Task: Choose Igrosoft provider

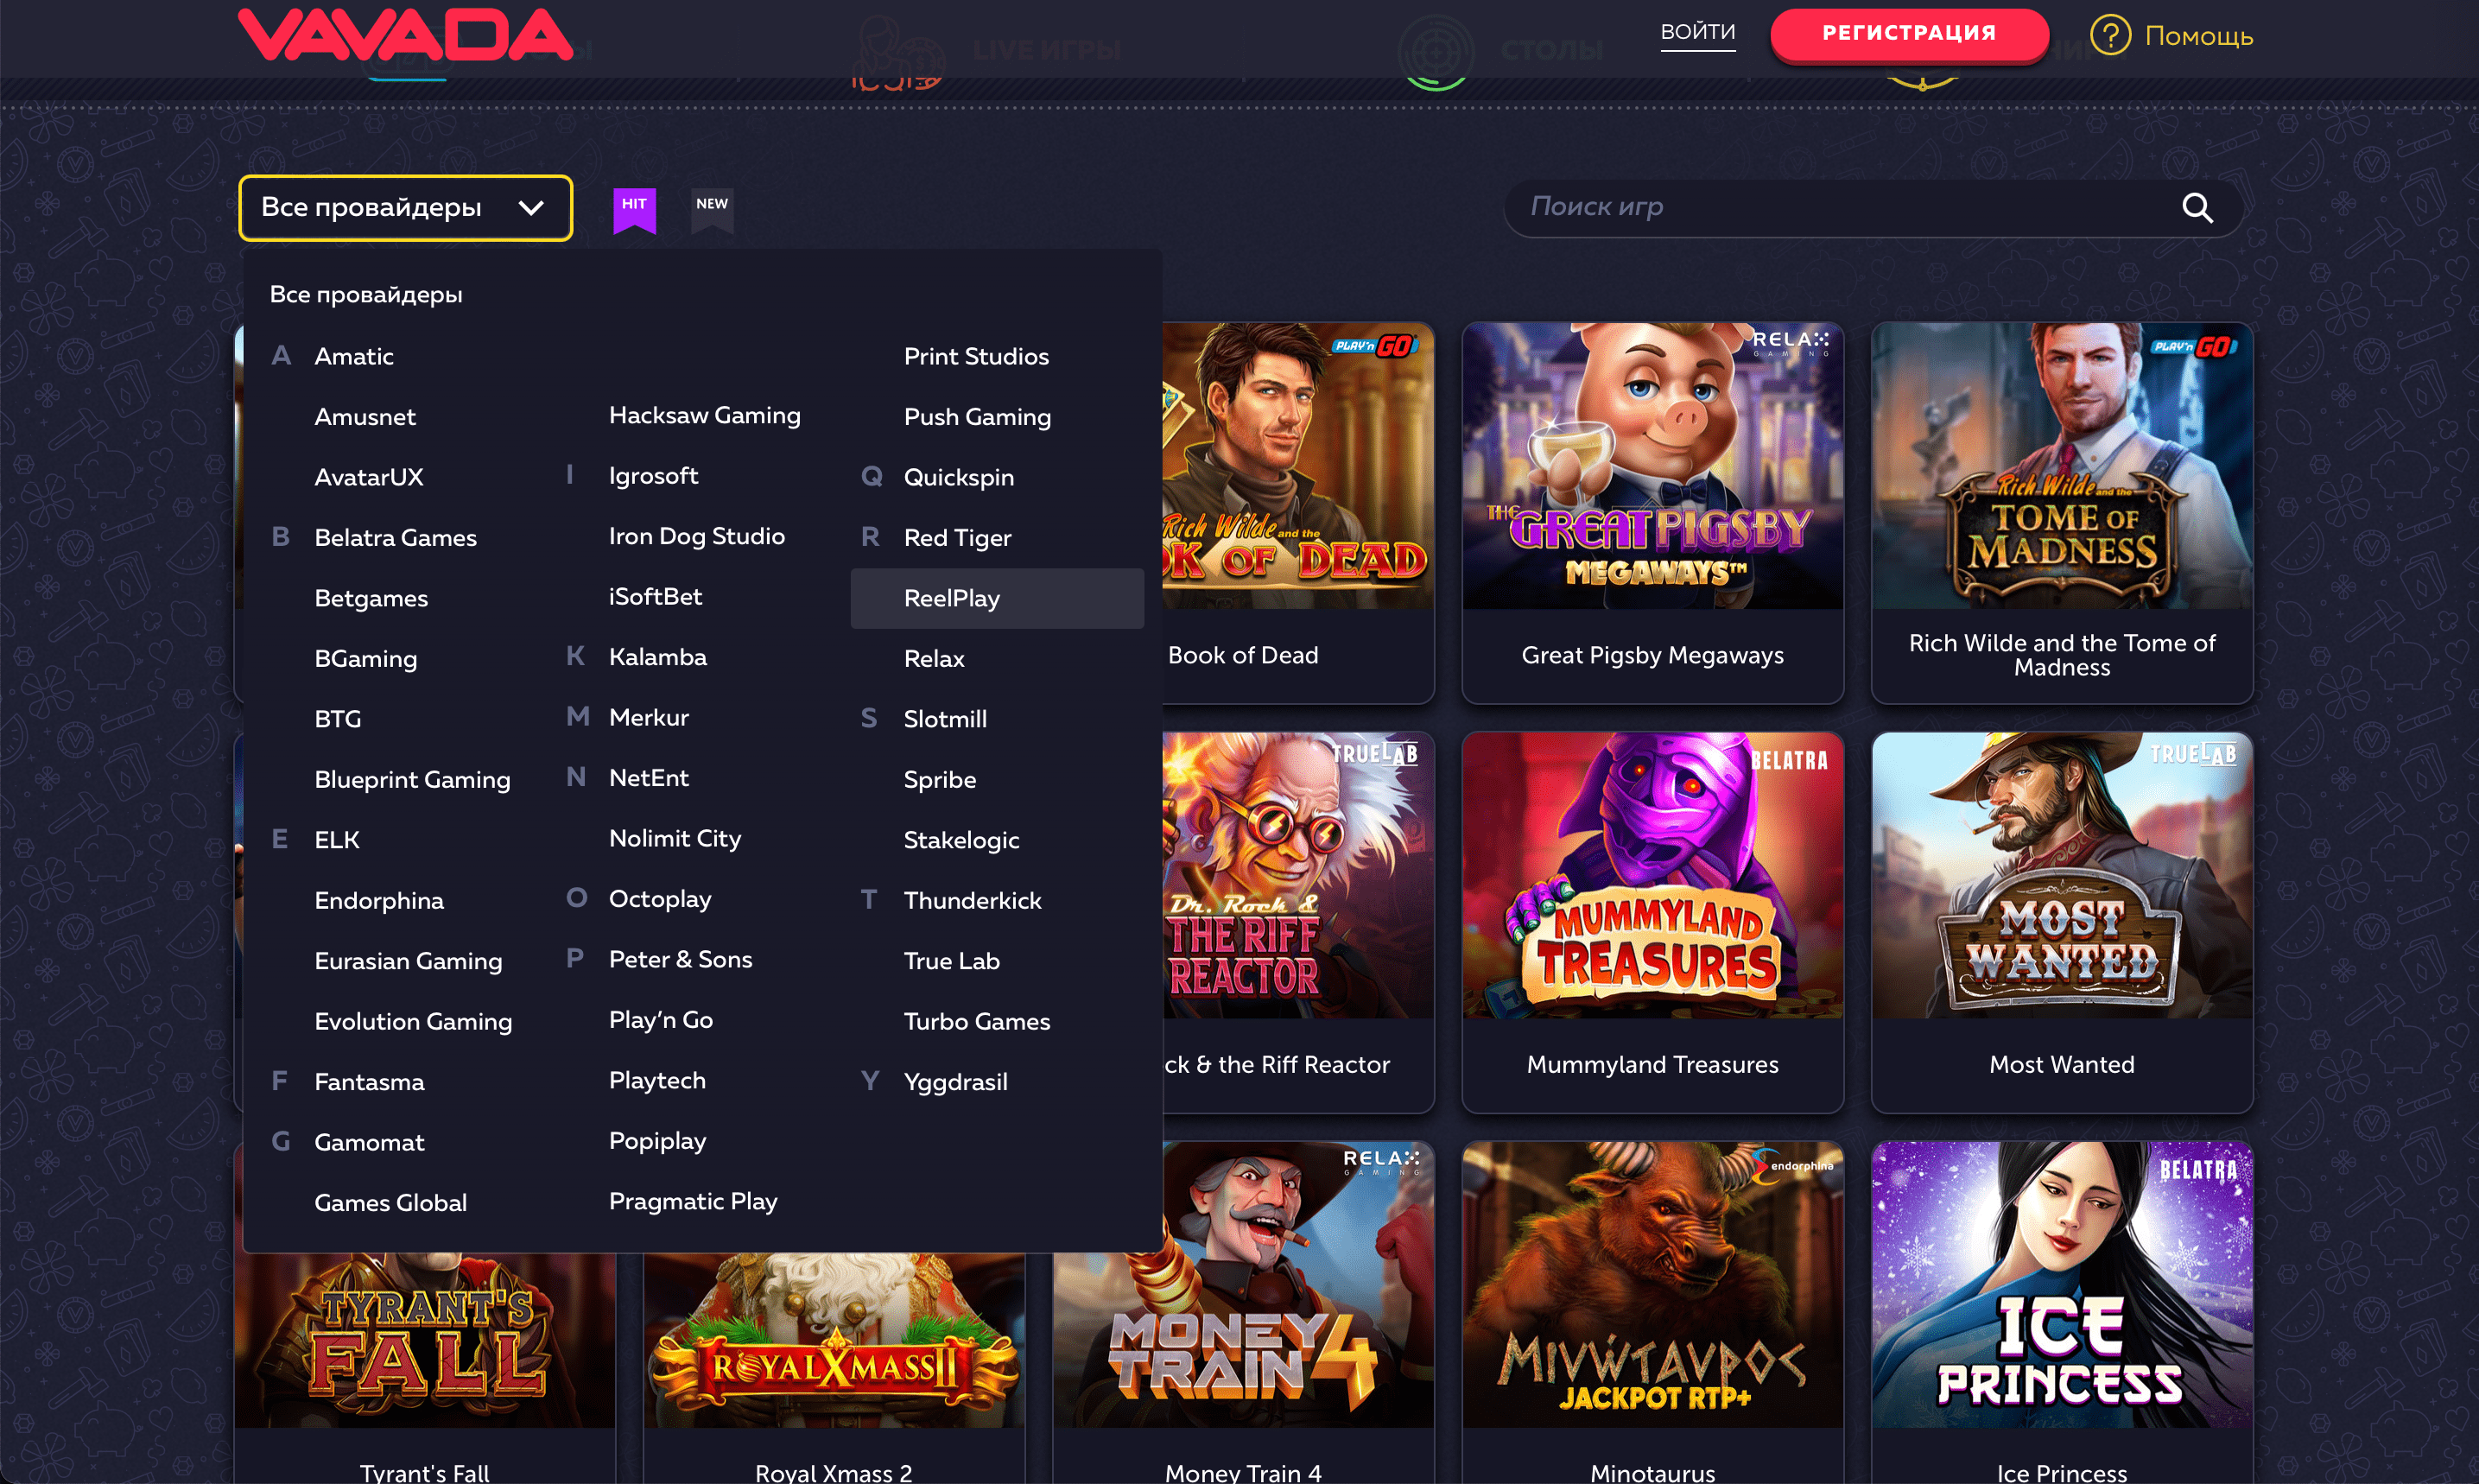Action: click(654, 476)
